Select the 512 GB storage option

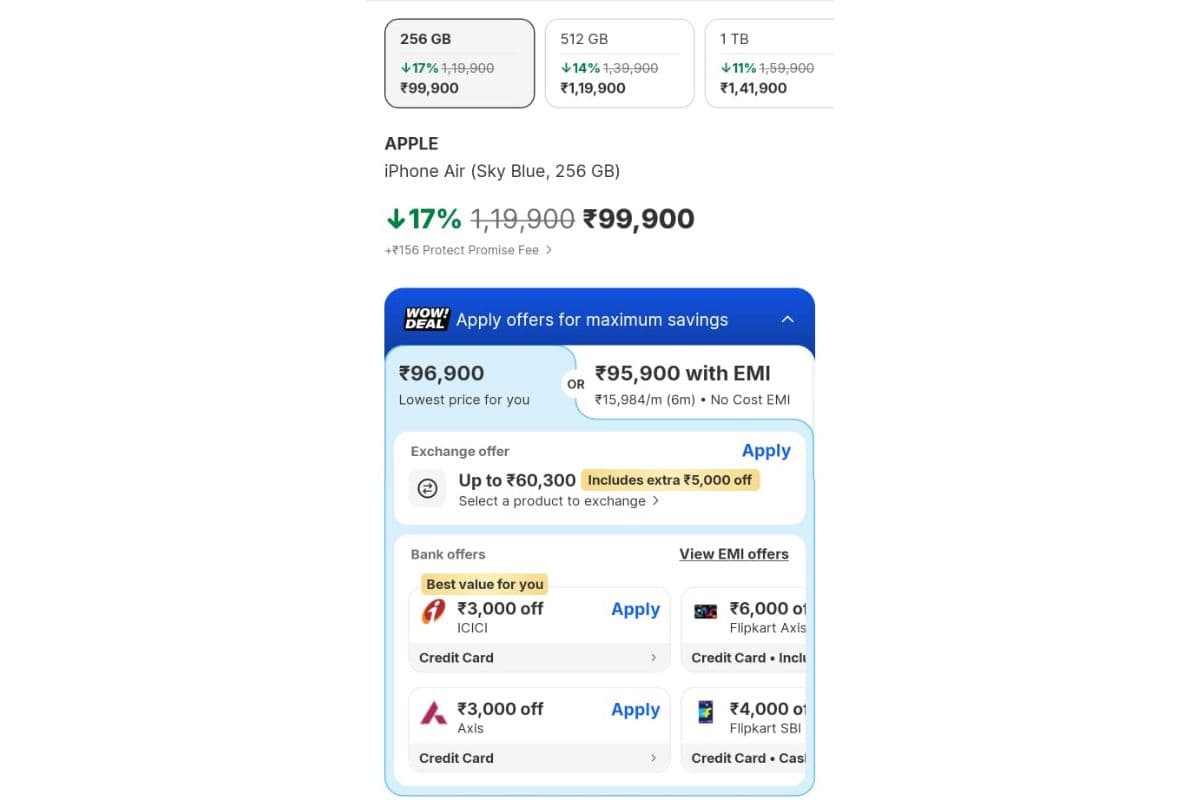pos(619,63)
